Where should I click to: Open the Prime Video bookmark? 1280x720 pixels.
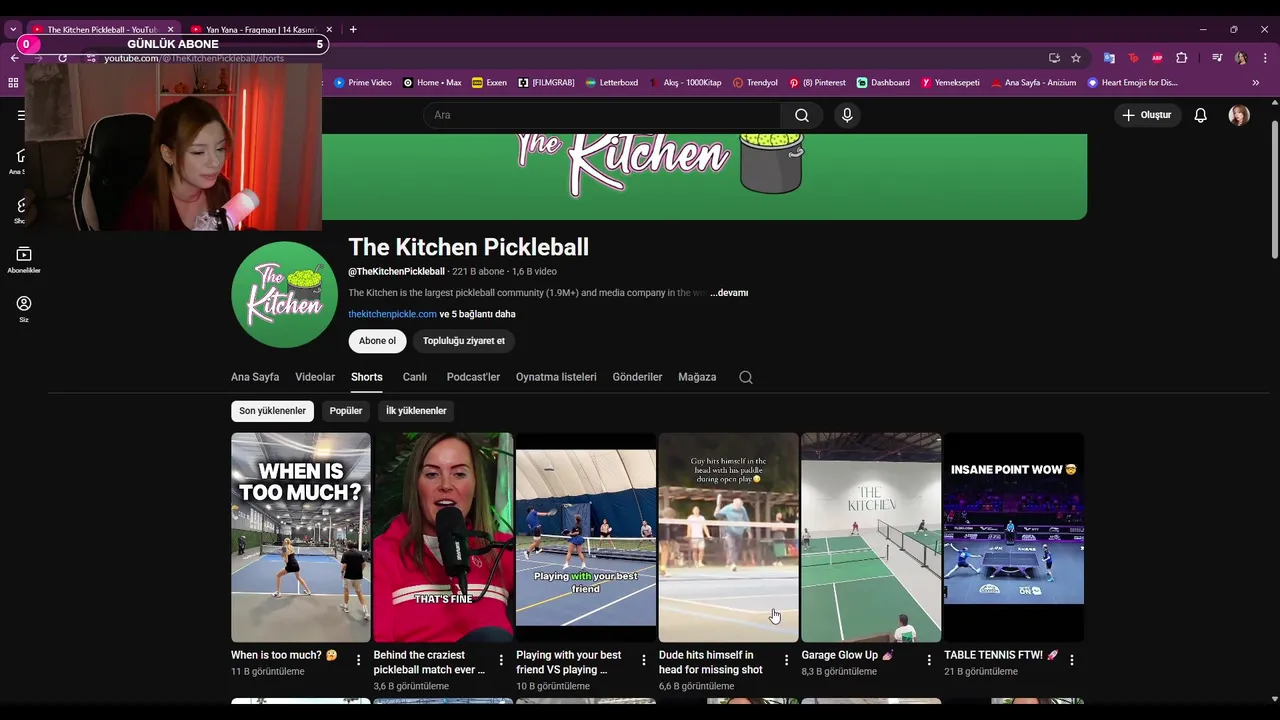point(363,83)
